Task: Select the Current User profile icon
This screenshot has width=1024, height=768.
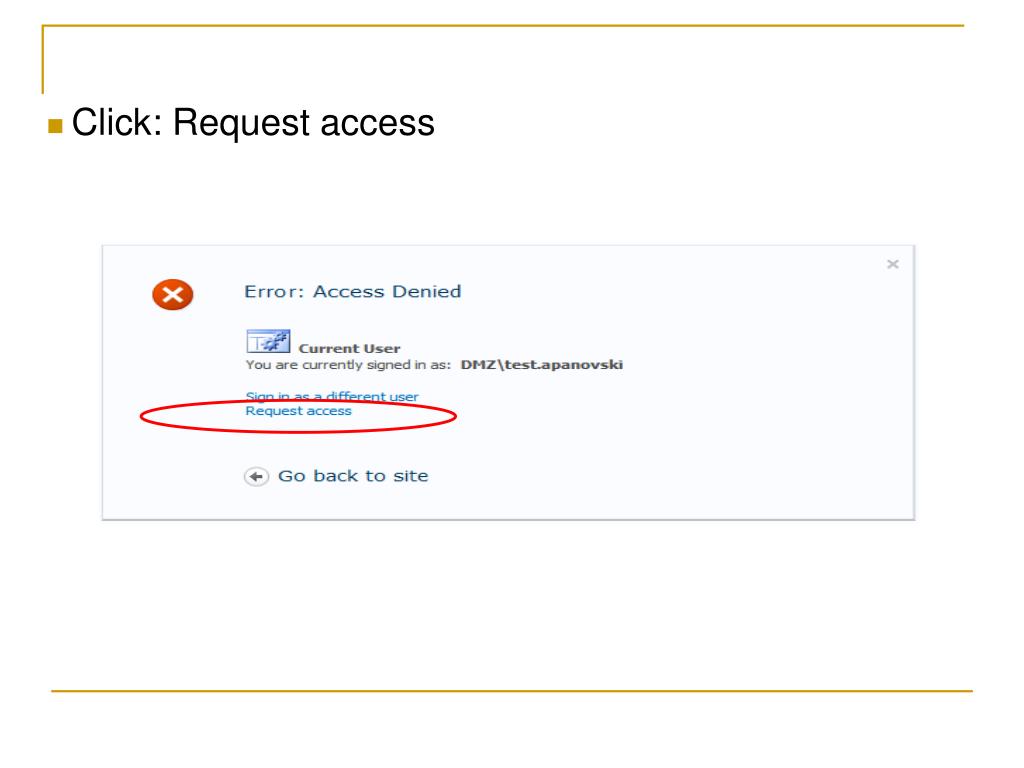Action: (x=268, y=341)
